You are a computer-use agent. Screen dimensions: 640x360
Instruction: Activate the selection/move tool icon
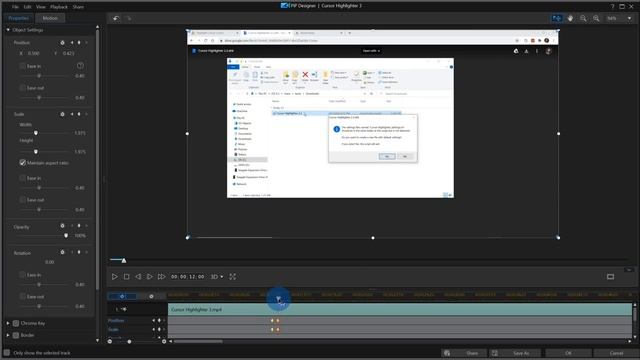click(557, 18)
